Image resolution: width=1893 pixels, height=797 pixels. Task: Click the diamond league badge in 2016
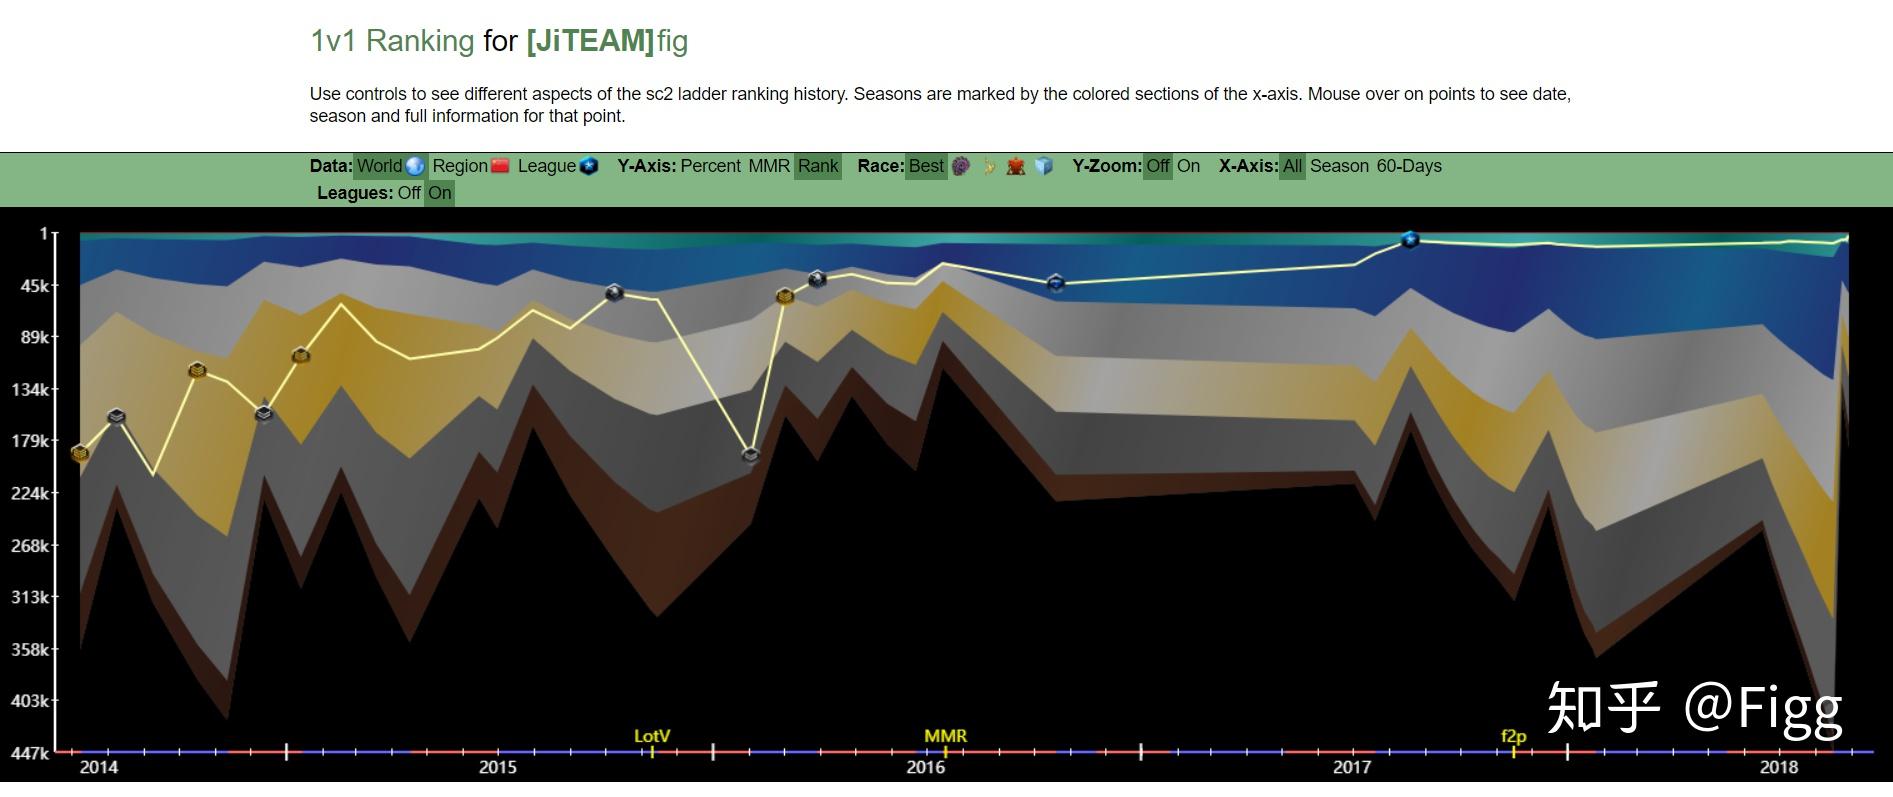point(1055,284)
